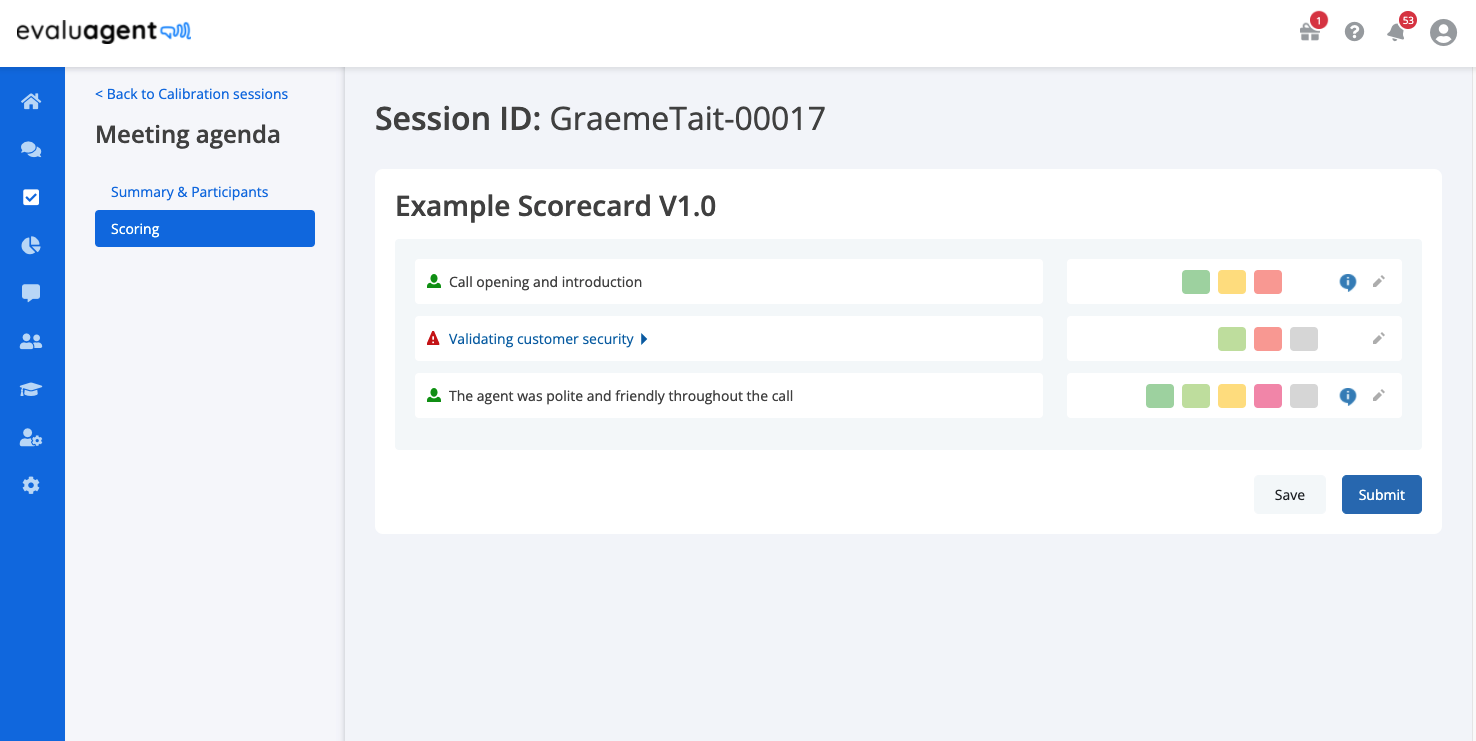Open the Summary & Participants agenda item
Screen dimensions: 1476x741
coord(190,192)
